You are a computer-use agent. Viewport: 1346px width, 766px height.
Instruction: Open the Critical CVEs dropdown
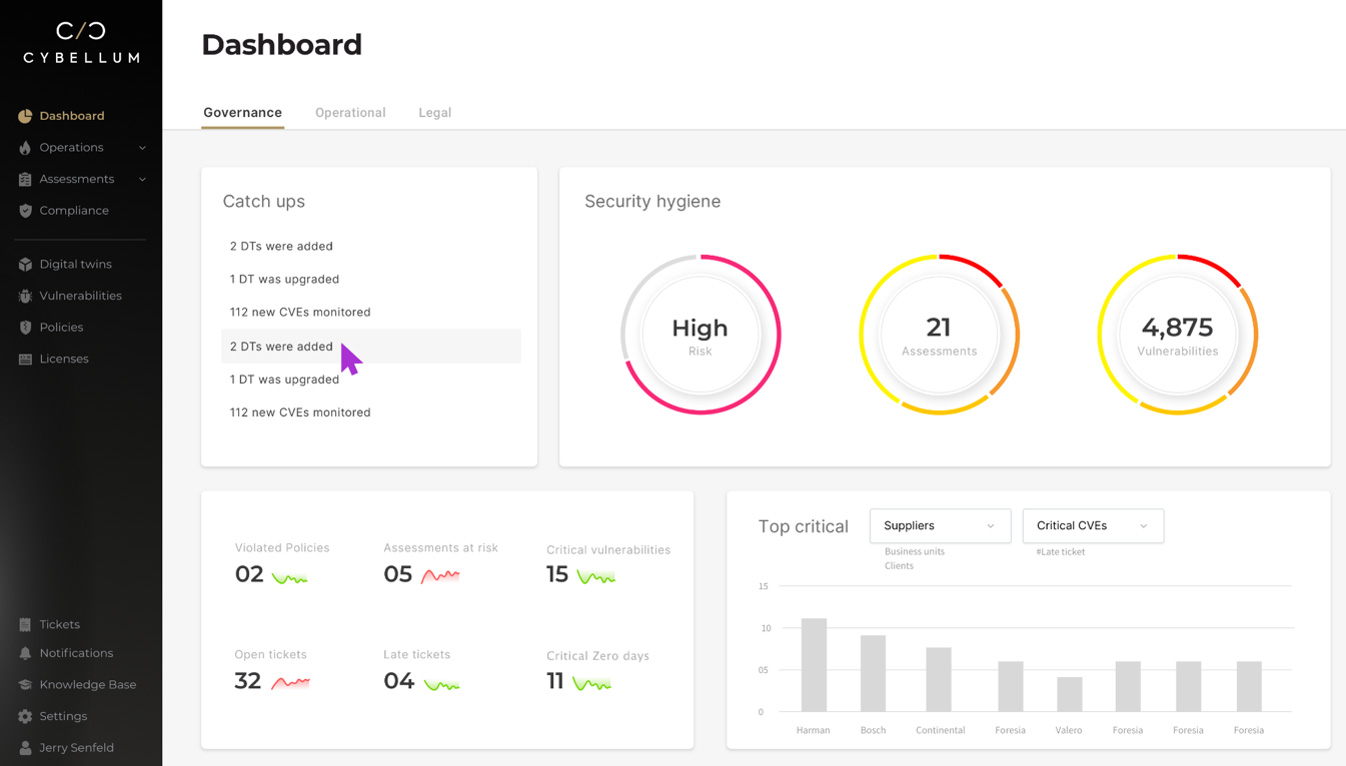tap(1092, 526)
